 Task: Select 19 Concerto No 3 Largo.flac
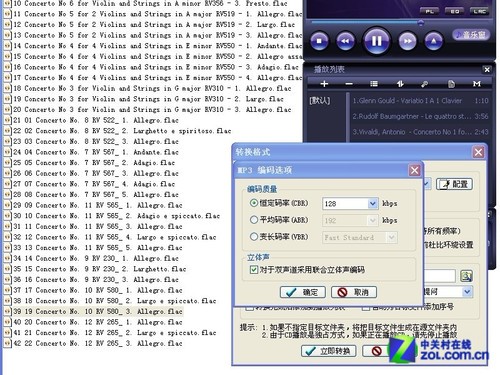click(x=149, y=99)
